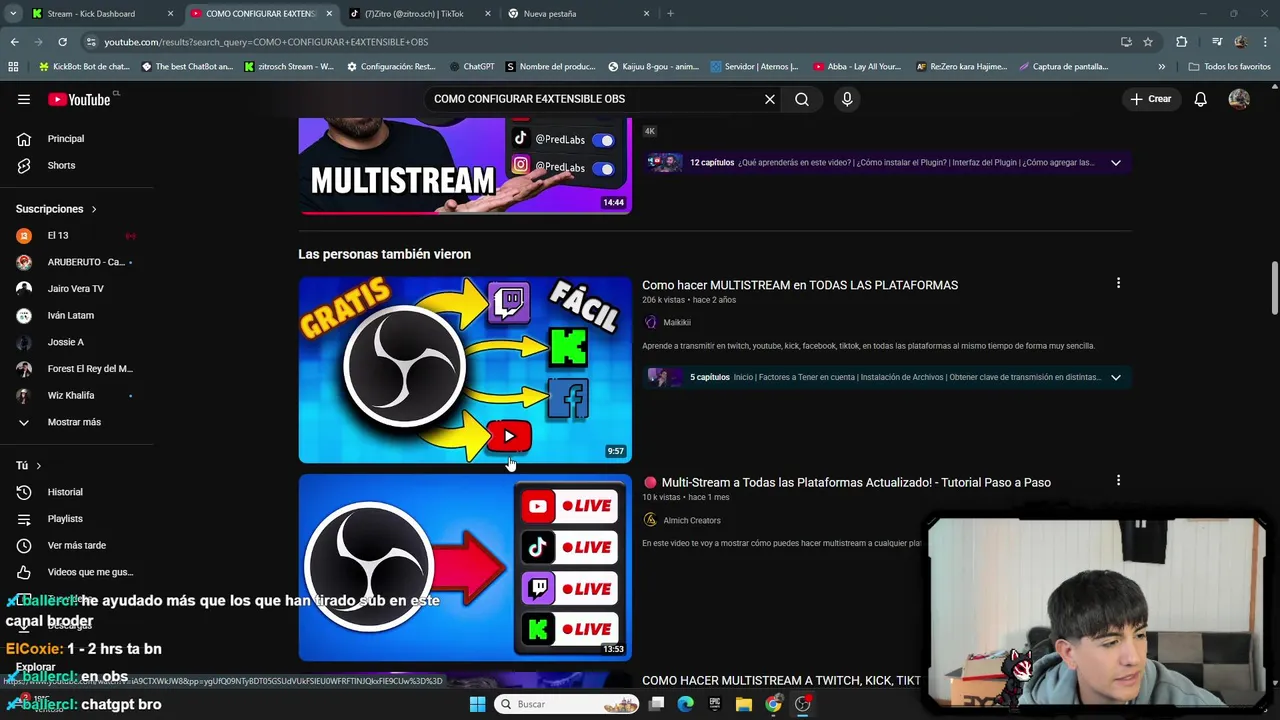Open Epic Games Launcher from the taskbar

tap(714, 704)
